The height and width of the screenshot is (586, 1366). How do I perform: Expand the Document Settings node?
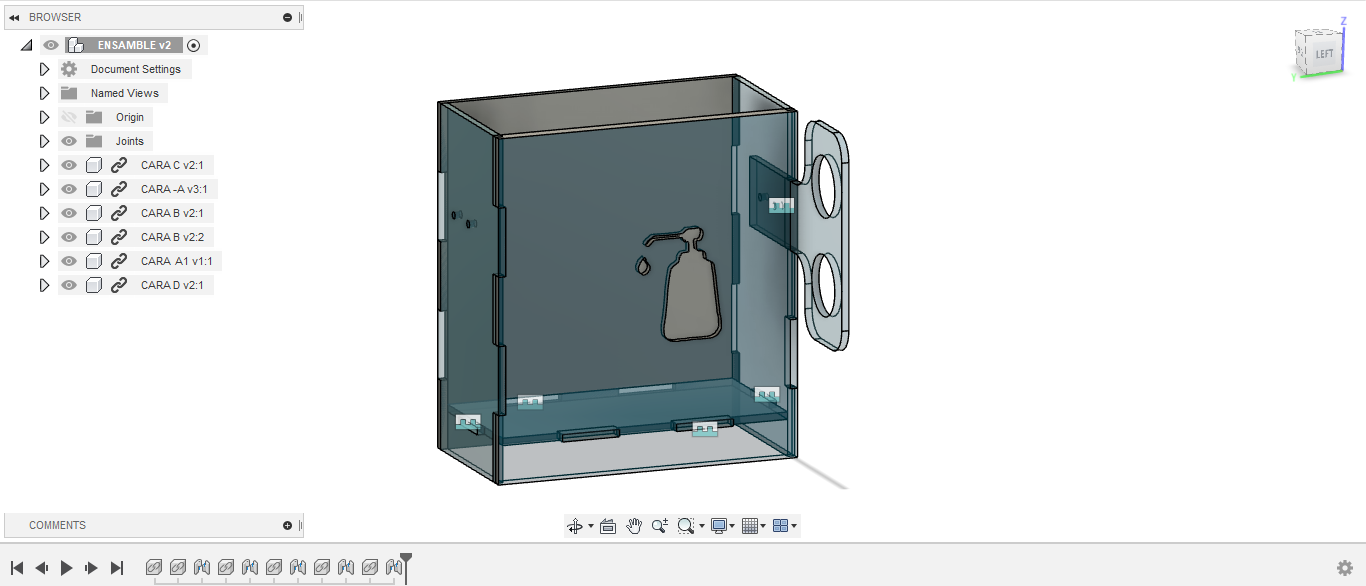(44, 69)
